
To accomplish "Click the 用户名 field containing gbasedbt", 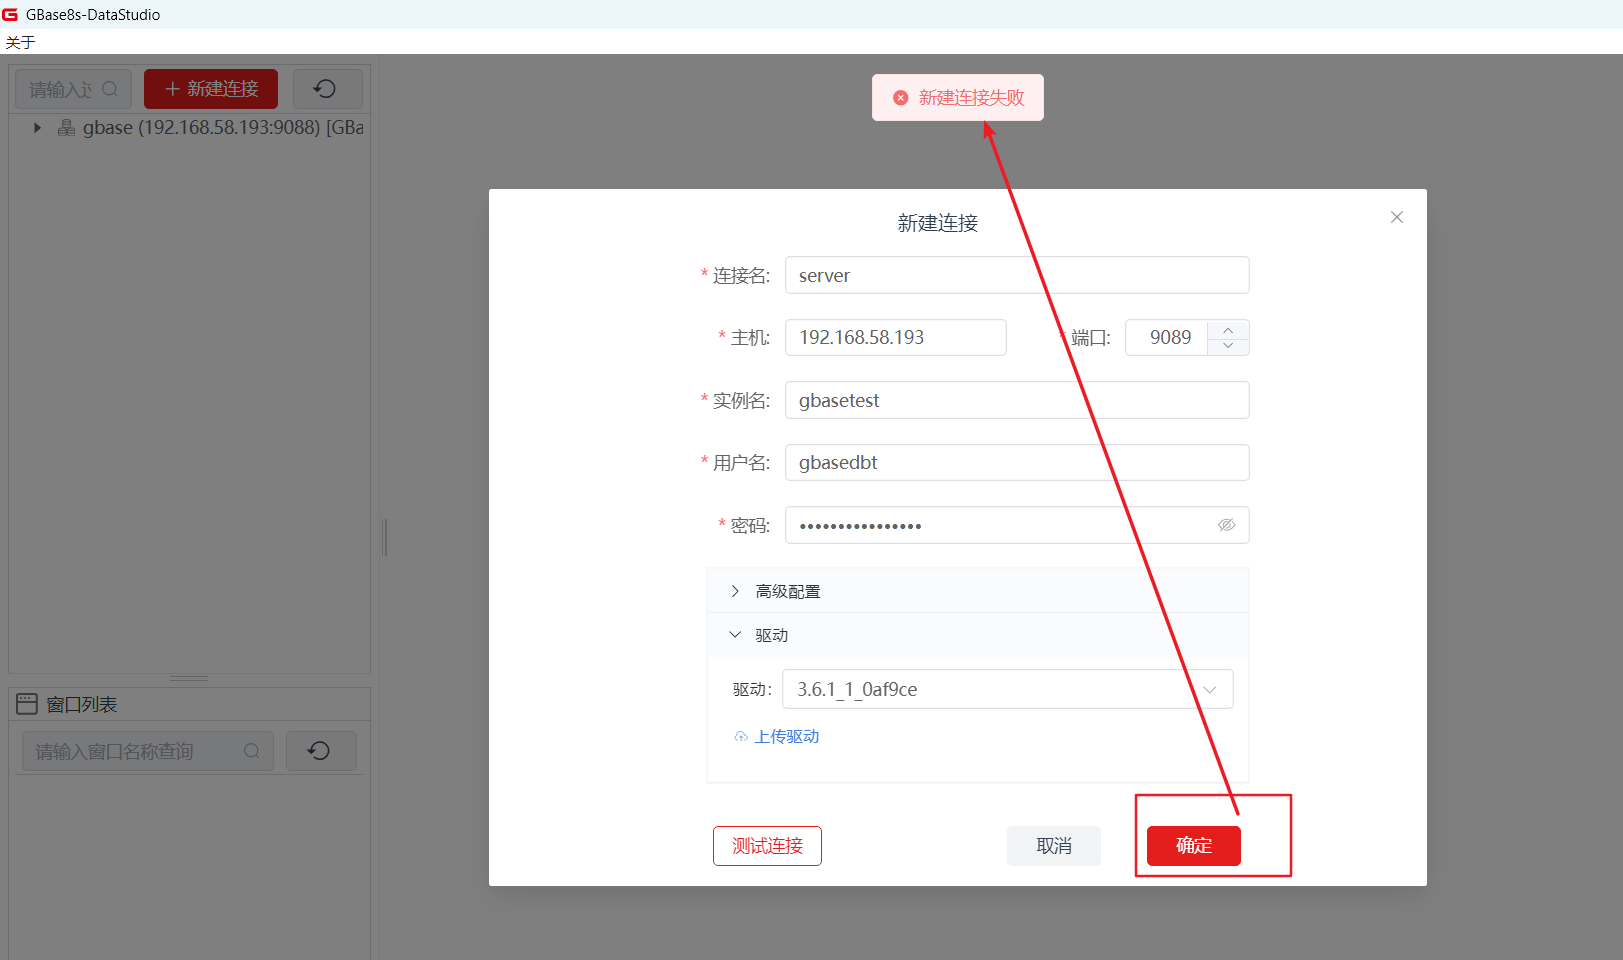I will 1017,463.
